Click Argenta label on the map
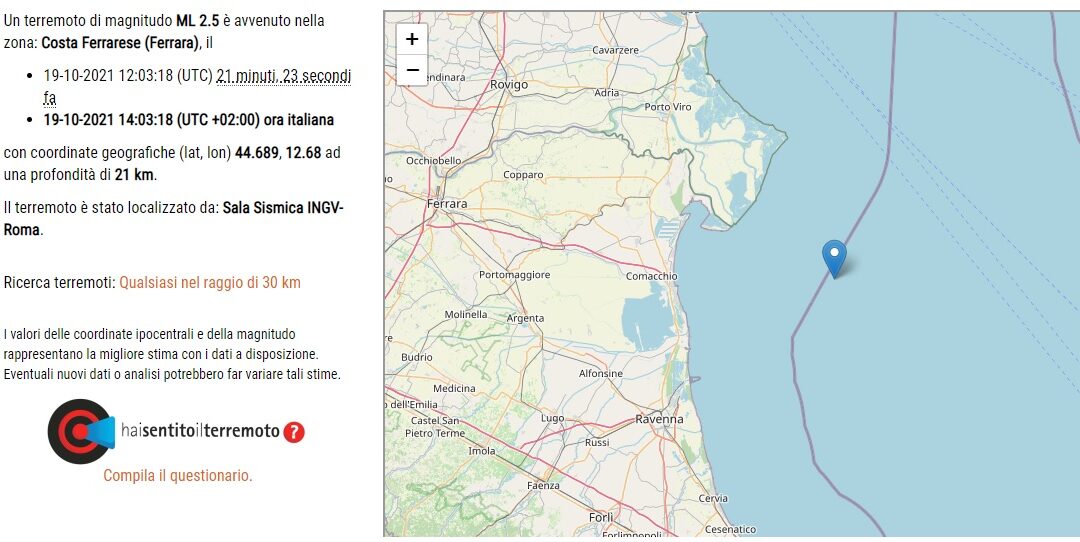The image size is (1080, 542). point(525,318)
